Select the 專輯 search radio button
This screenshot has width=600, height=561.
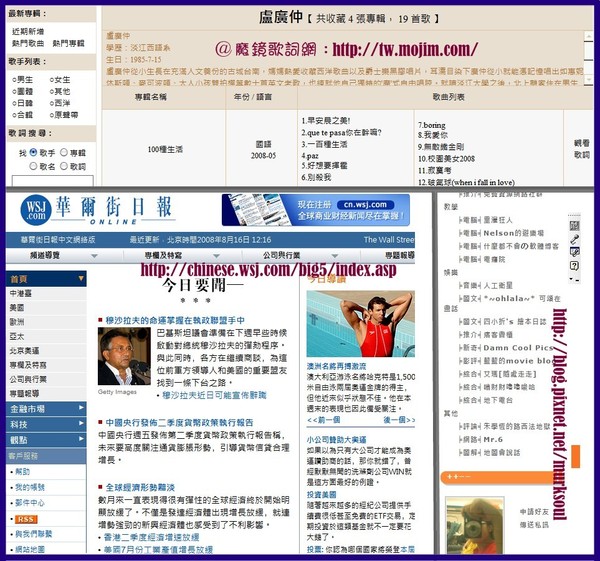pos(64,152)
